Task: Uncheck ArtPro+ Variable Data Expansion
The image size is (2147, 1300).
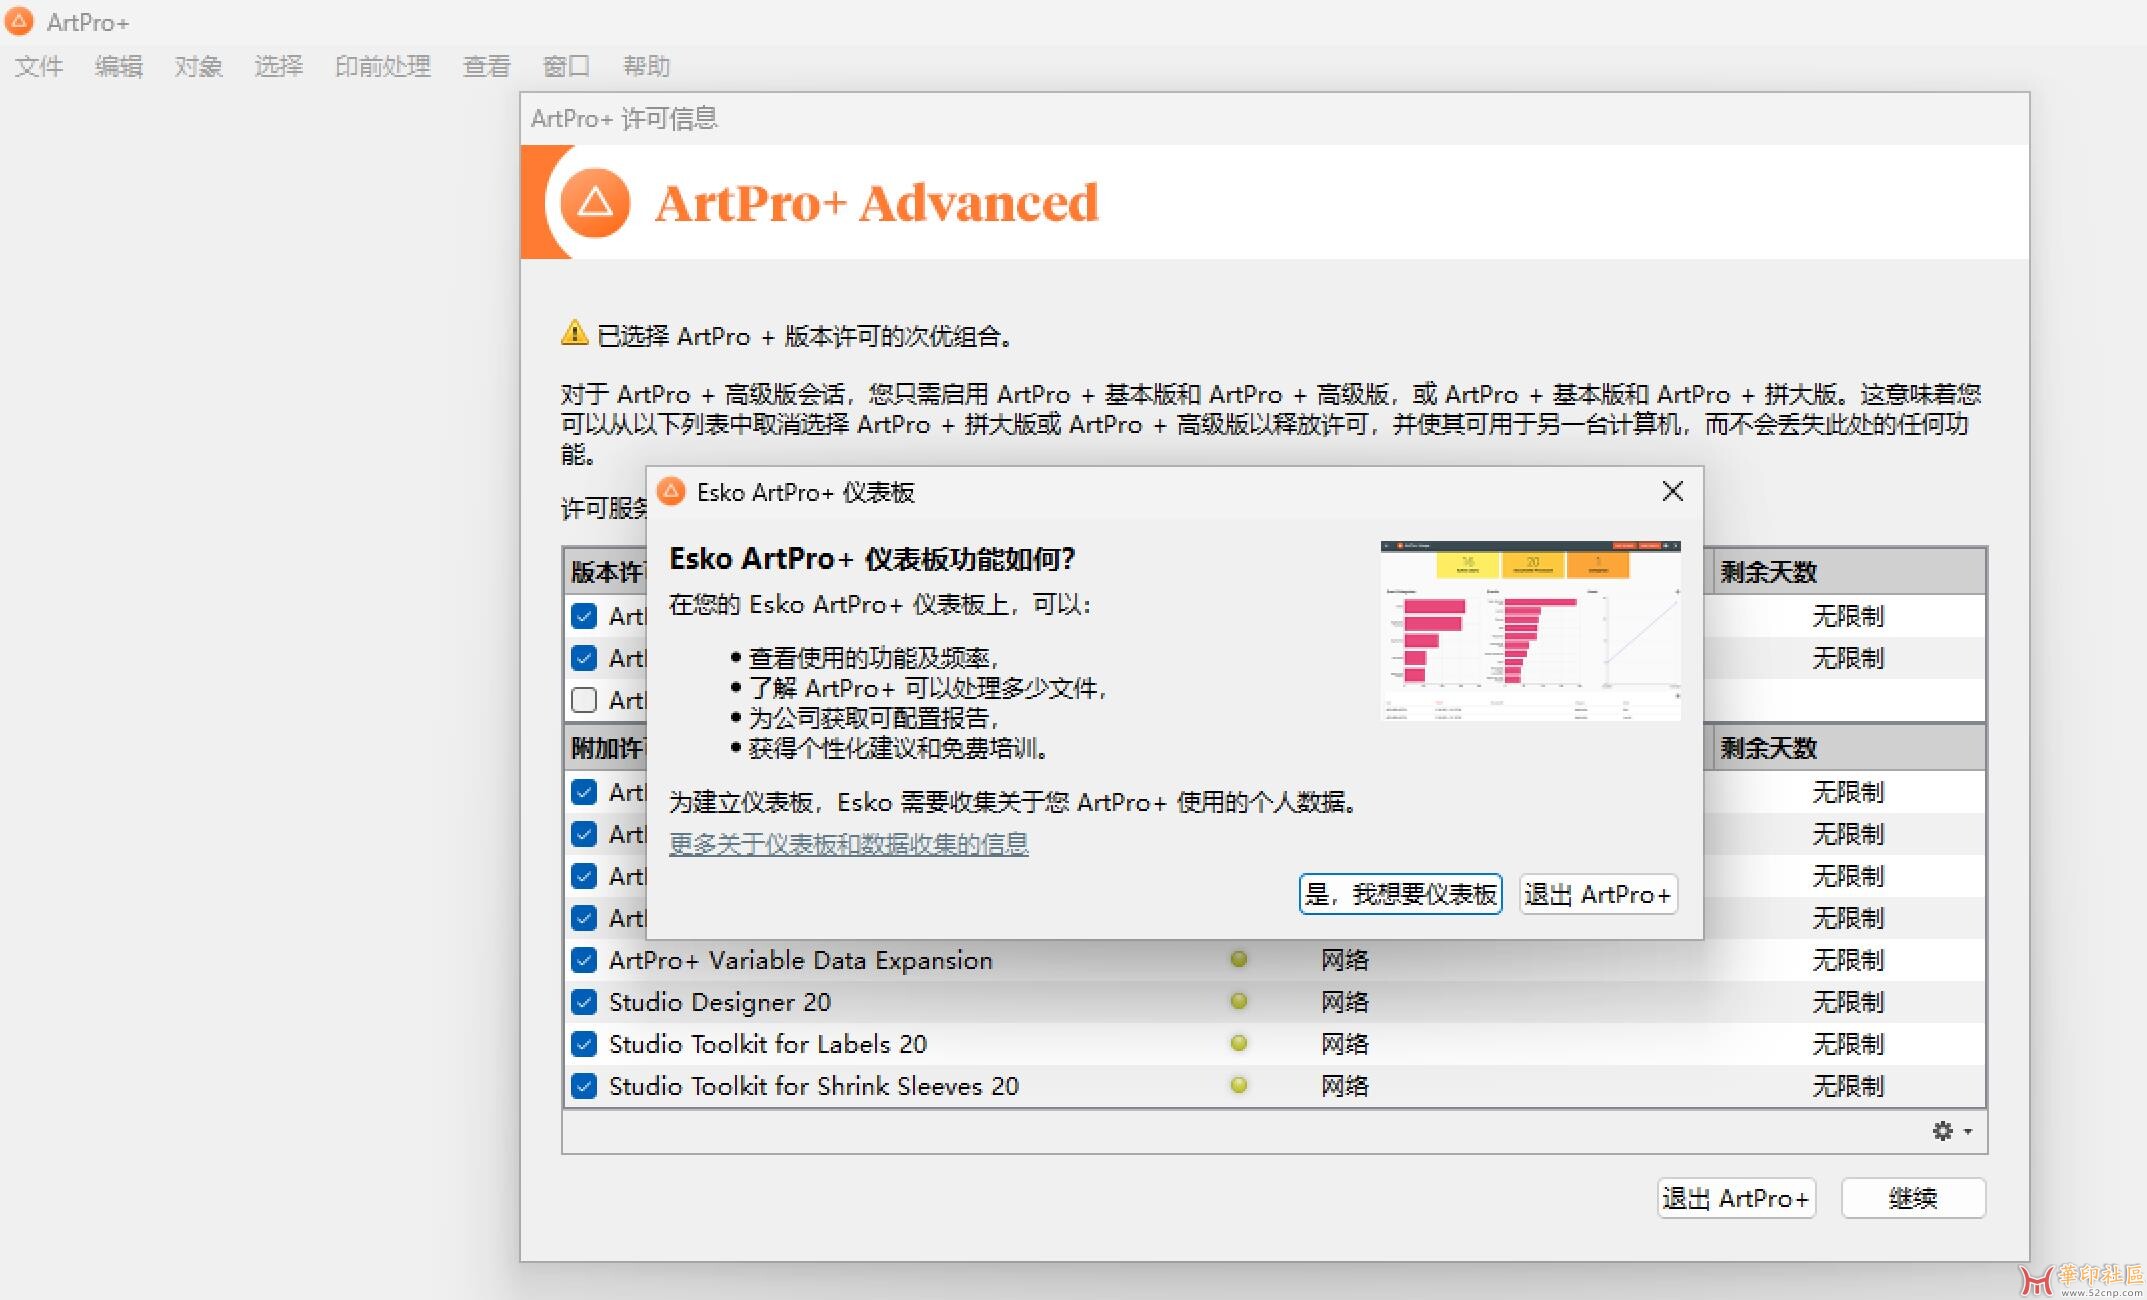Action: 584,960
